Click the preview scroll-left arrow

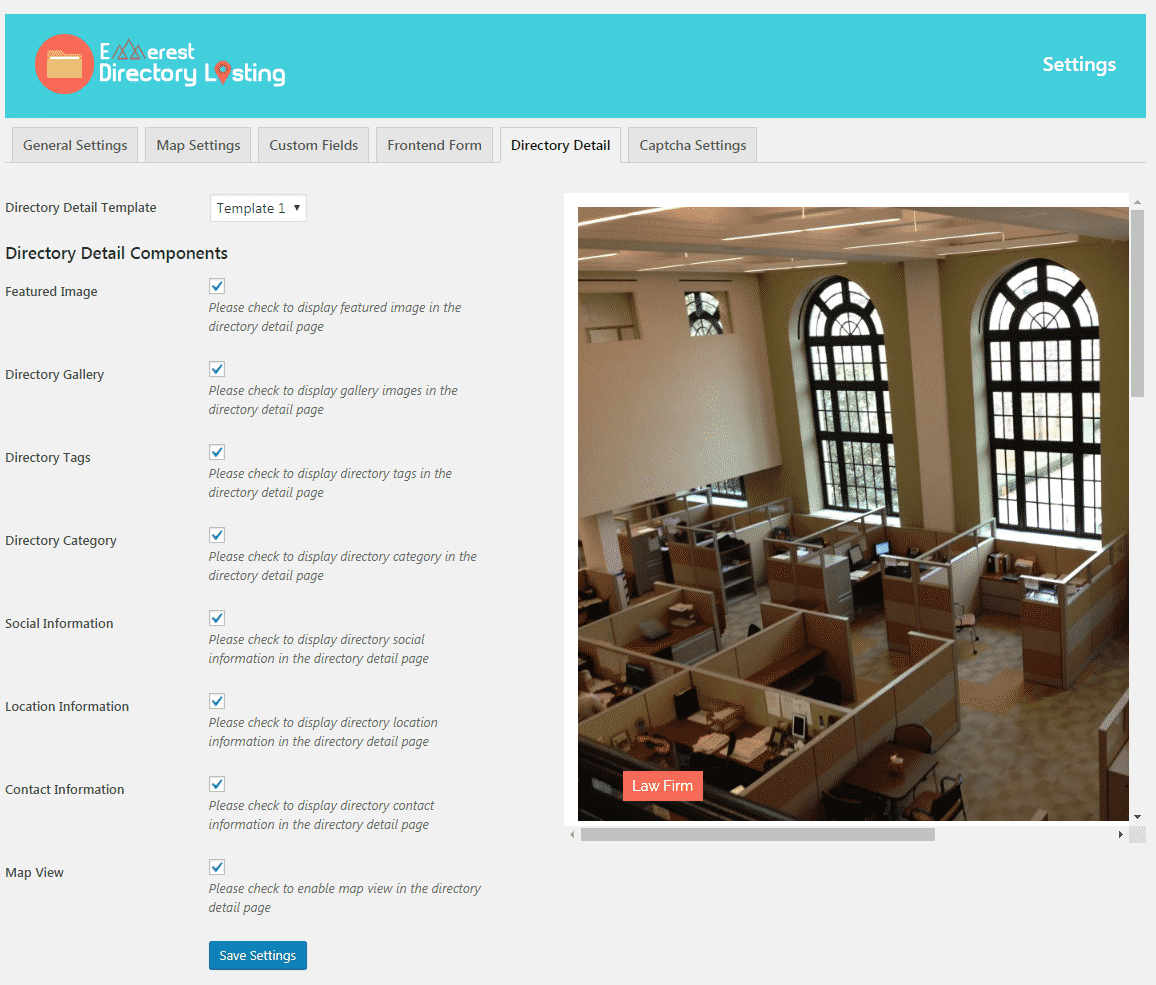click(572, 835)
